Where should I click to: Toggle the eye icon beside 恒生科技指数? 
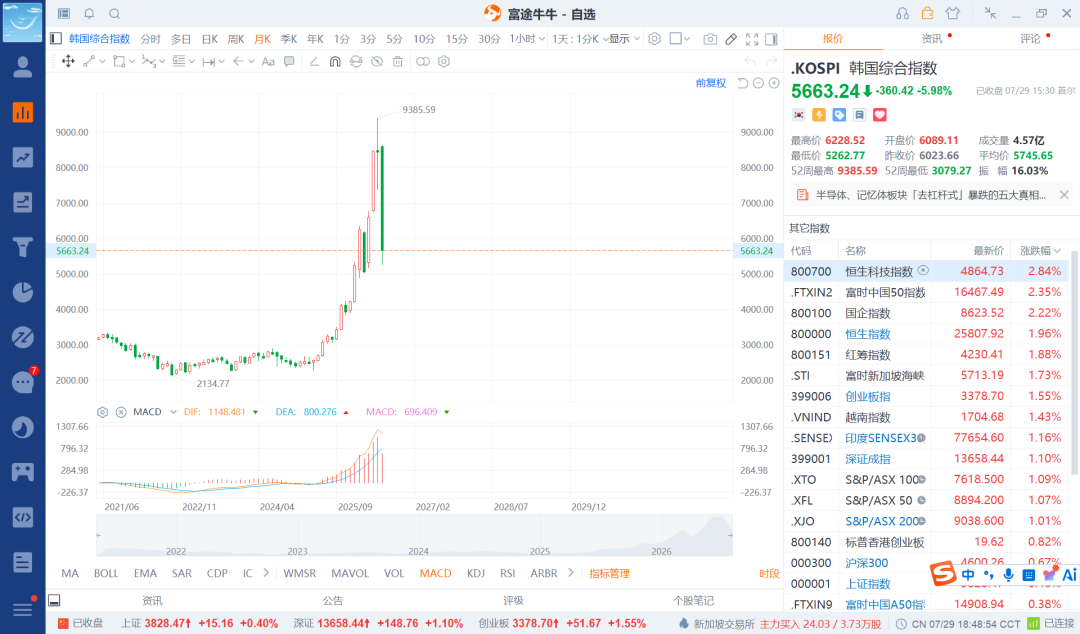pyautogui.click(x=923, y=271)
